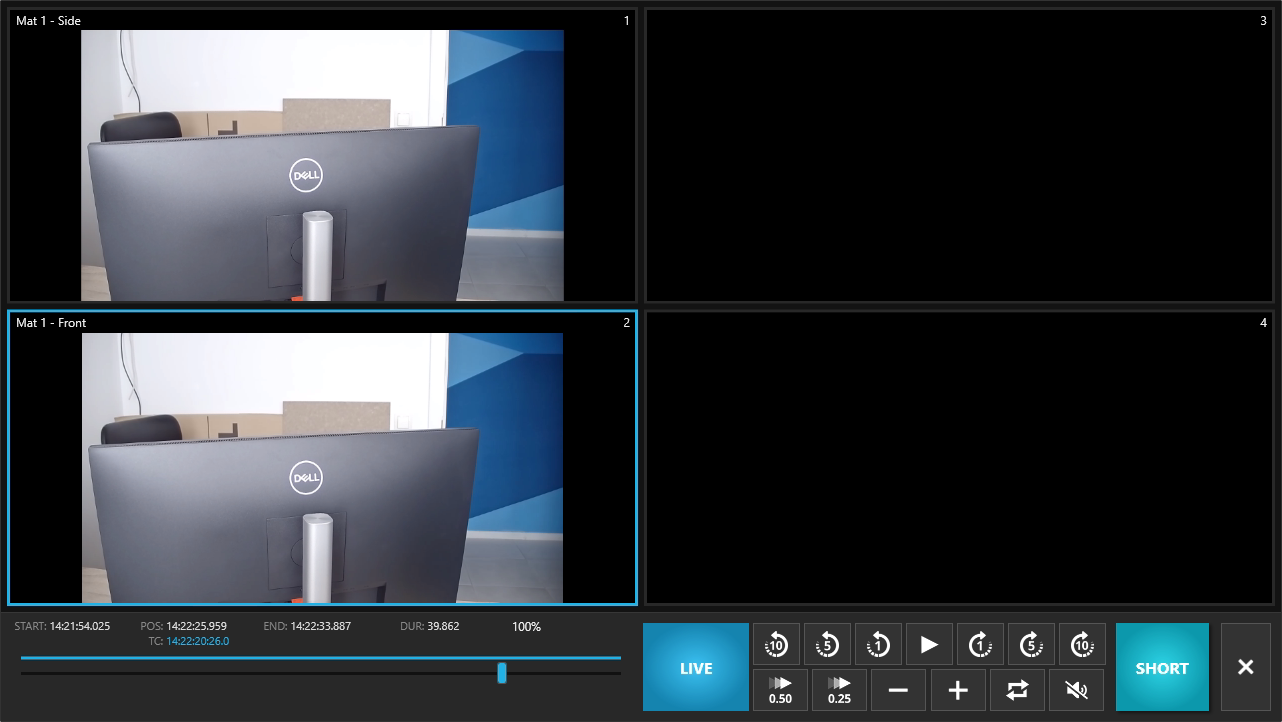
Task: Rewind playback by 10 seconds
Action: coord(777,645)
